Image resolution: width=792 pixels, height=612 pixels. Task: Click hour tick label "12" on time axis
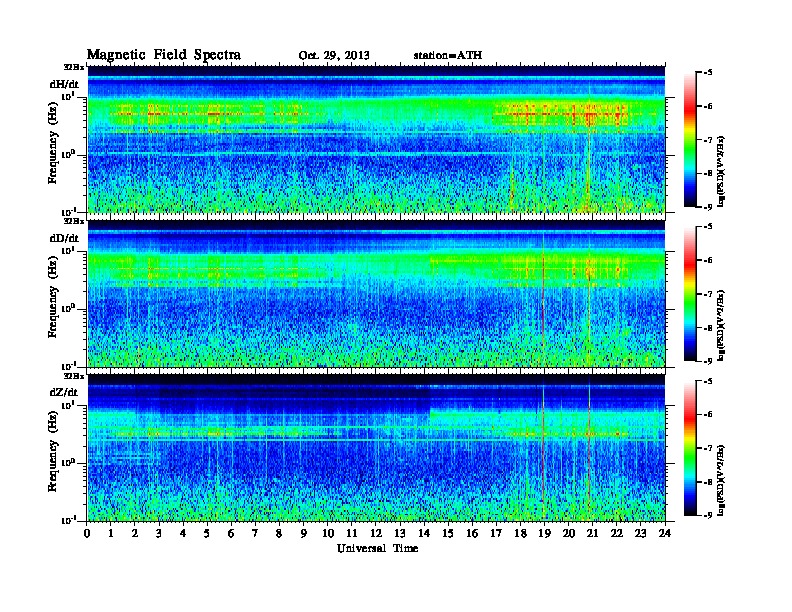pos(376,533)
